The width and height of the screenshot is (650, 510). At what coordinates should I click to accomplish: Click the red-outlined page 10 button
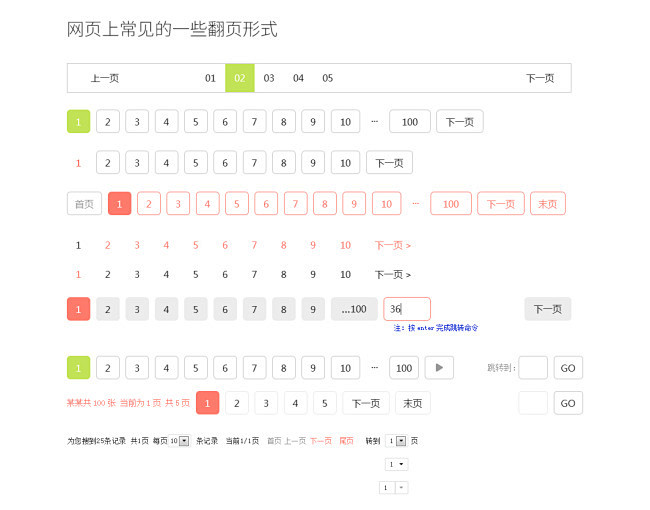coord(386,204)
